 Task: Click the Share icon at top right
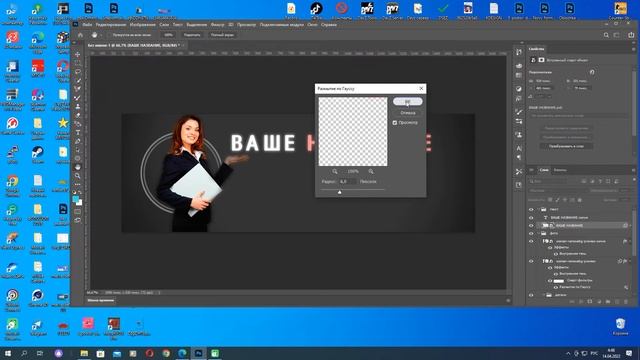pos(631,36)
